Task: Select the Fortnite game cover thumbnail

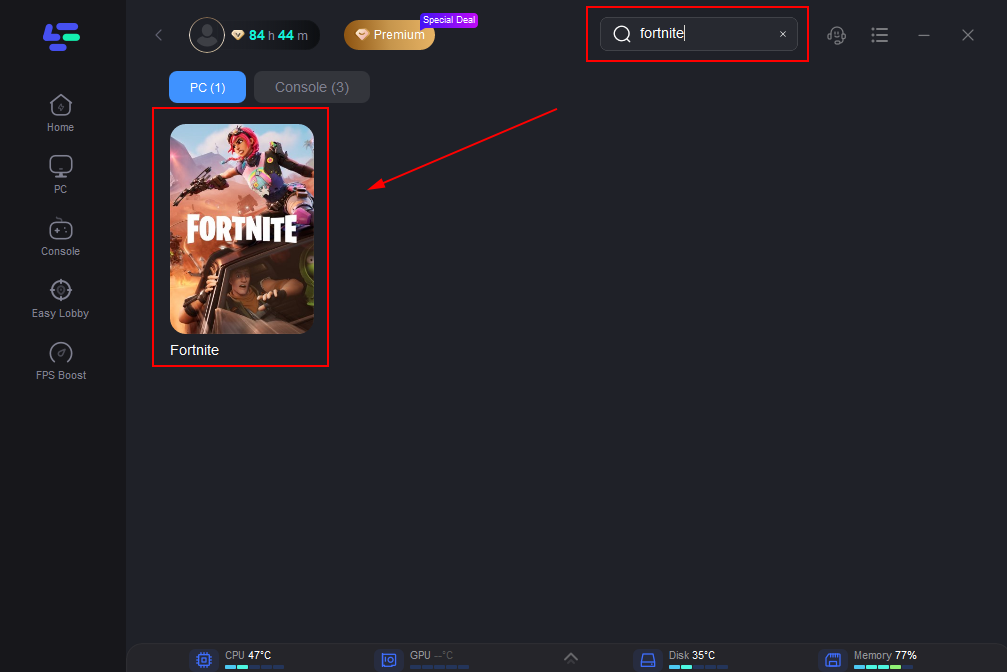Action: [242, 229]
